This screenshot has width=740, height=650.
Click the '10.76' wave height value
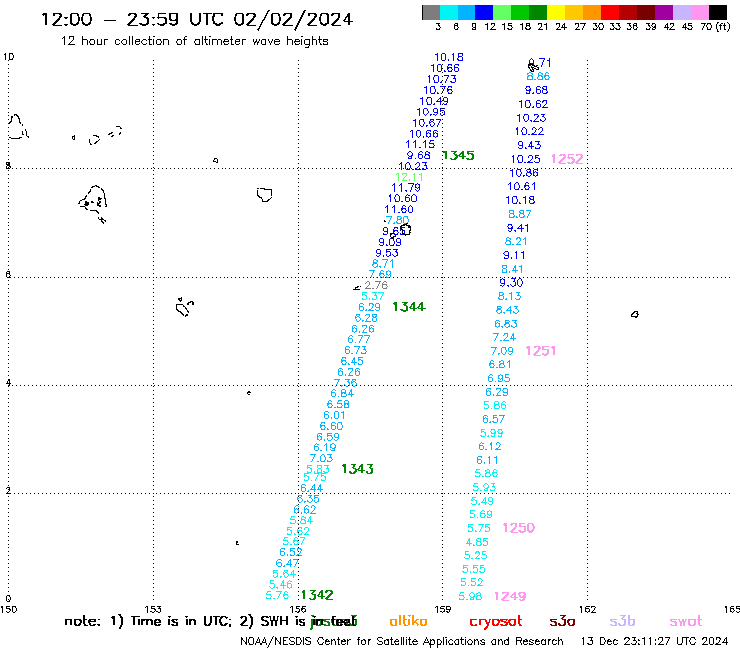pos(438,90)
